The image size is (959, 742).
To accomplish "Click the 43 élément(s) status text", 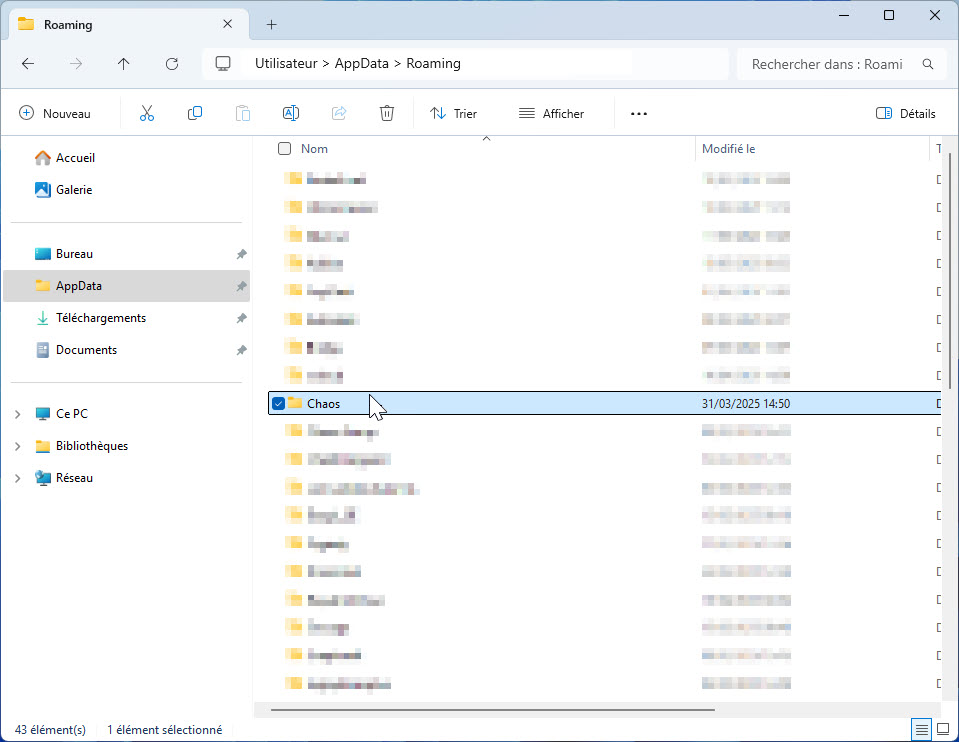I will click(x=50, y=730).
